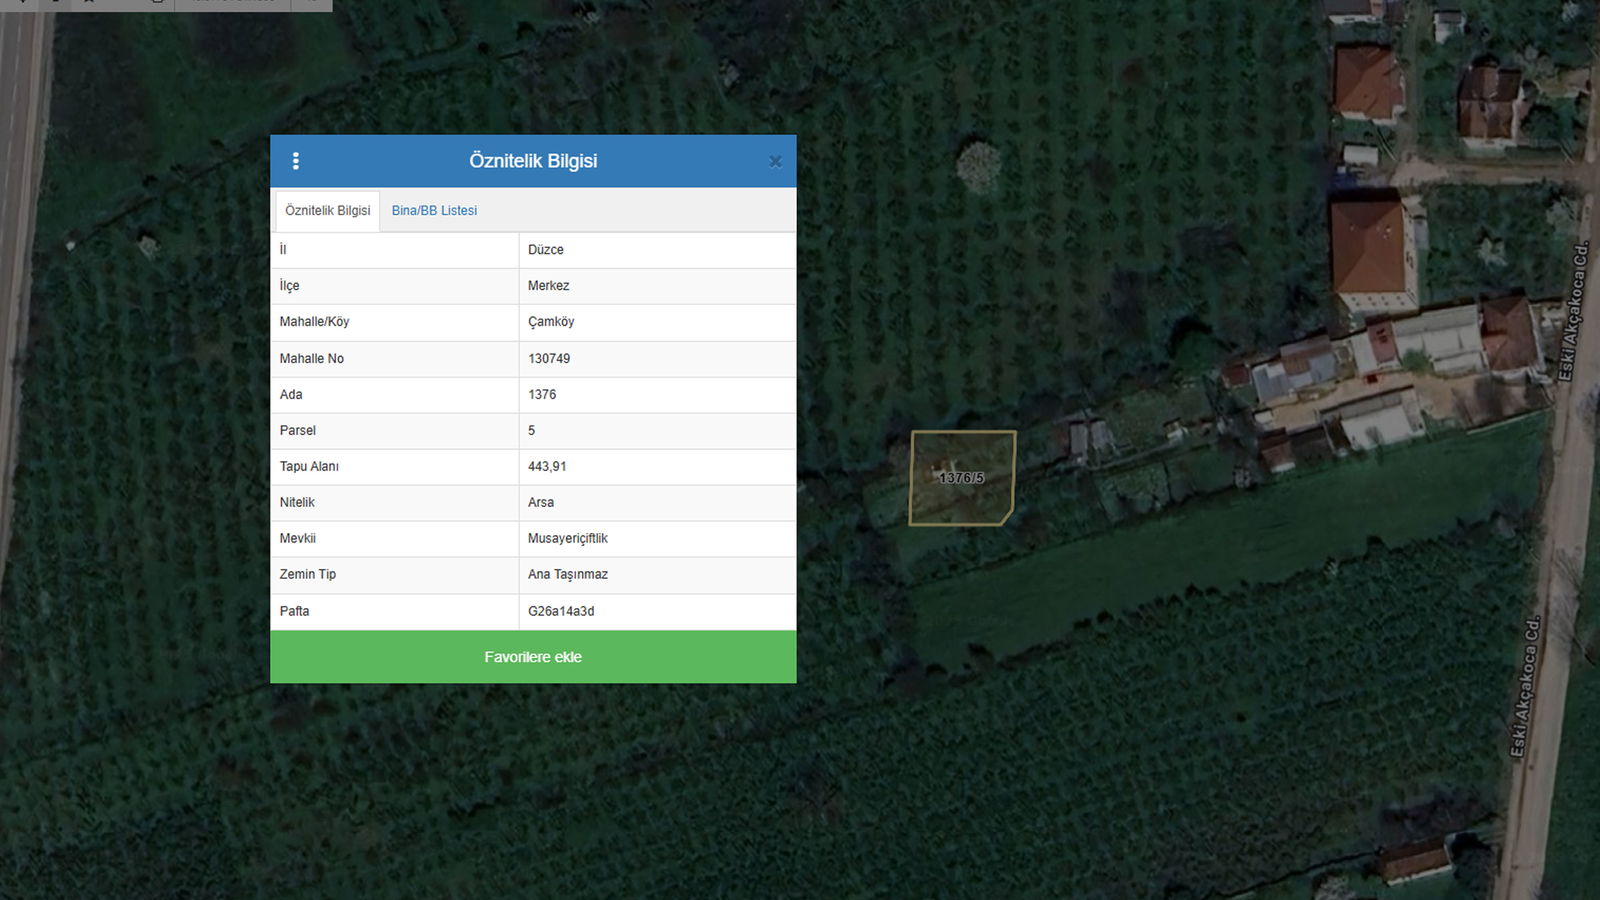Click the Merkez district value
The image size is (1600, 900).
(548, 286)
